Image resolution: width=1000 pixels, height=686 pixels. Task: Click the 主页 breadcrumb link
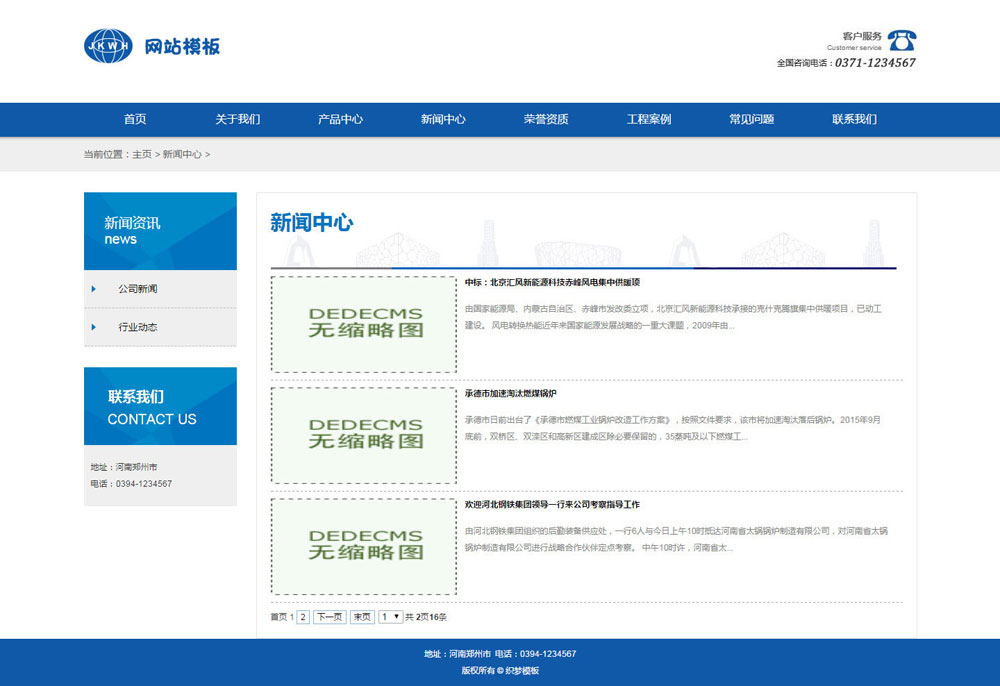[143, 155]
